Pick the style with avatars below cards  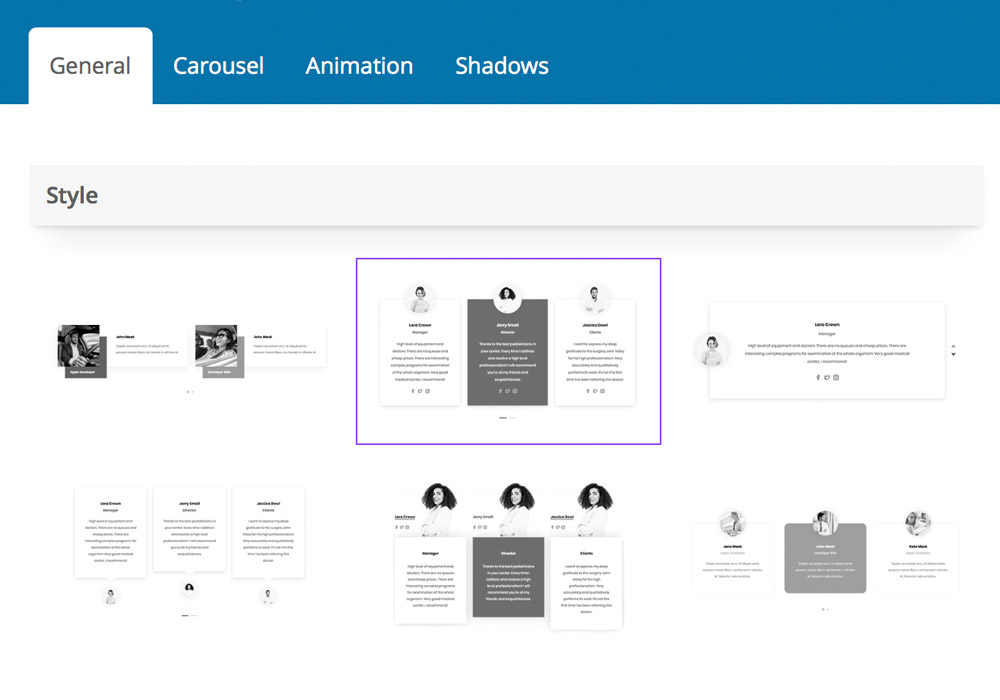pos(189,546)
